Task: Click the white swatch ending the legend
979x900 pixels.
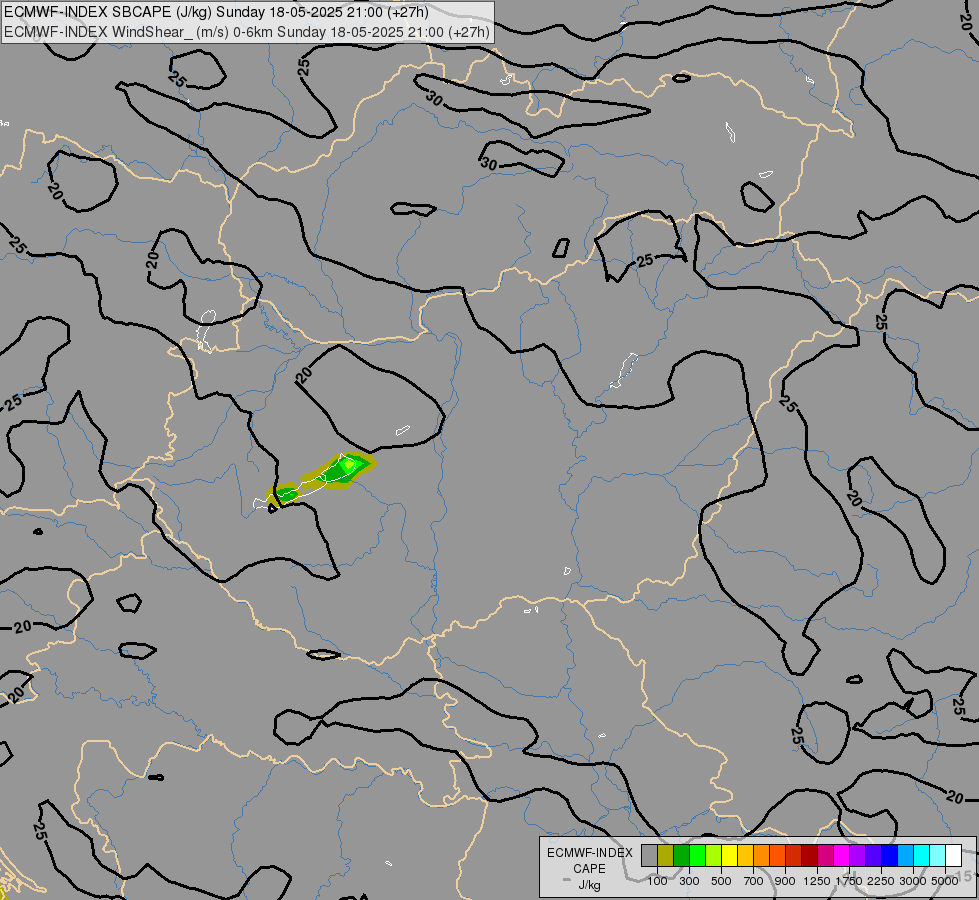Action: 953,855
